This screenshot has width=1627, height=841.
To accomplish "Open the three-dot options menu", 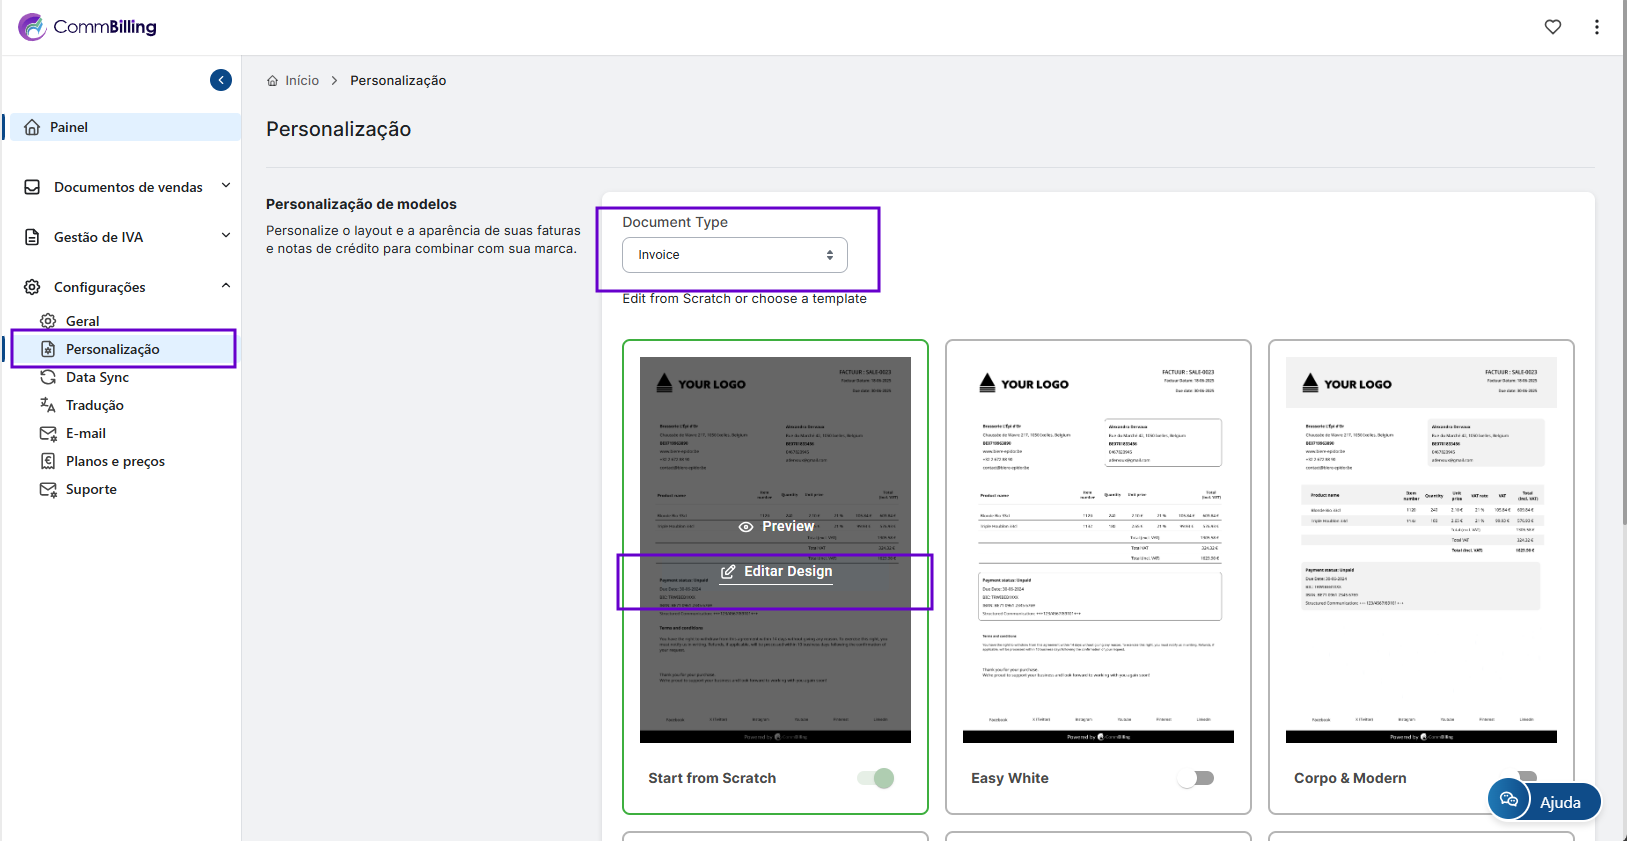I will pyautogui.click(x=1596, y=27).
